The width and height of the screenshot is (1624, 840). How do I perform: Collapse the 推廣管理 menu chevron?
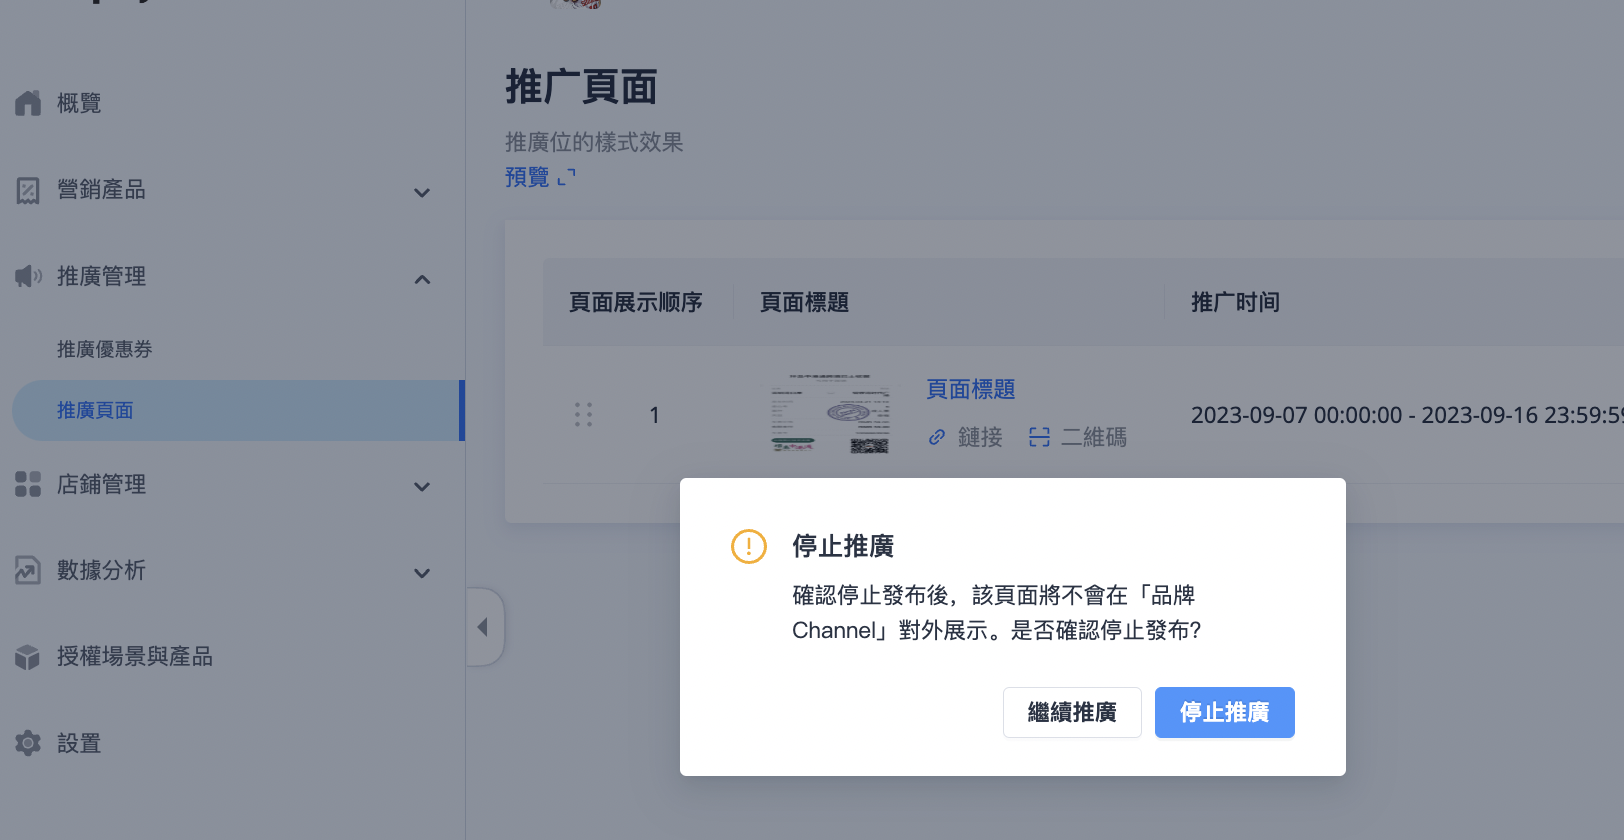pos(422,279)
